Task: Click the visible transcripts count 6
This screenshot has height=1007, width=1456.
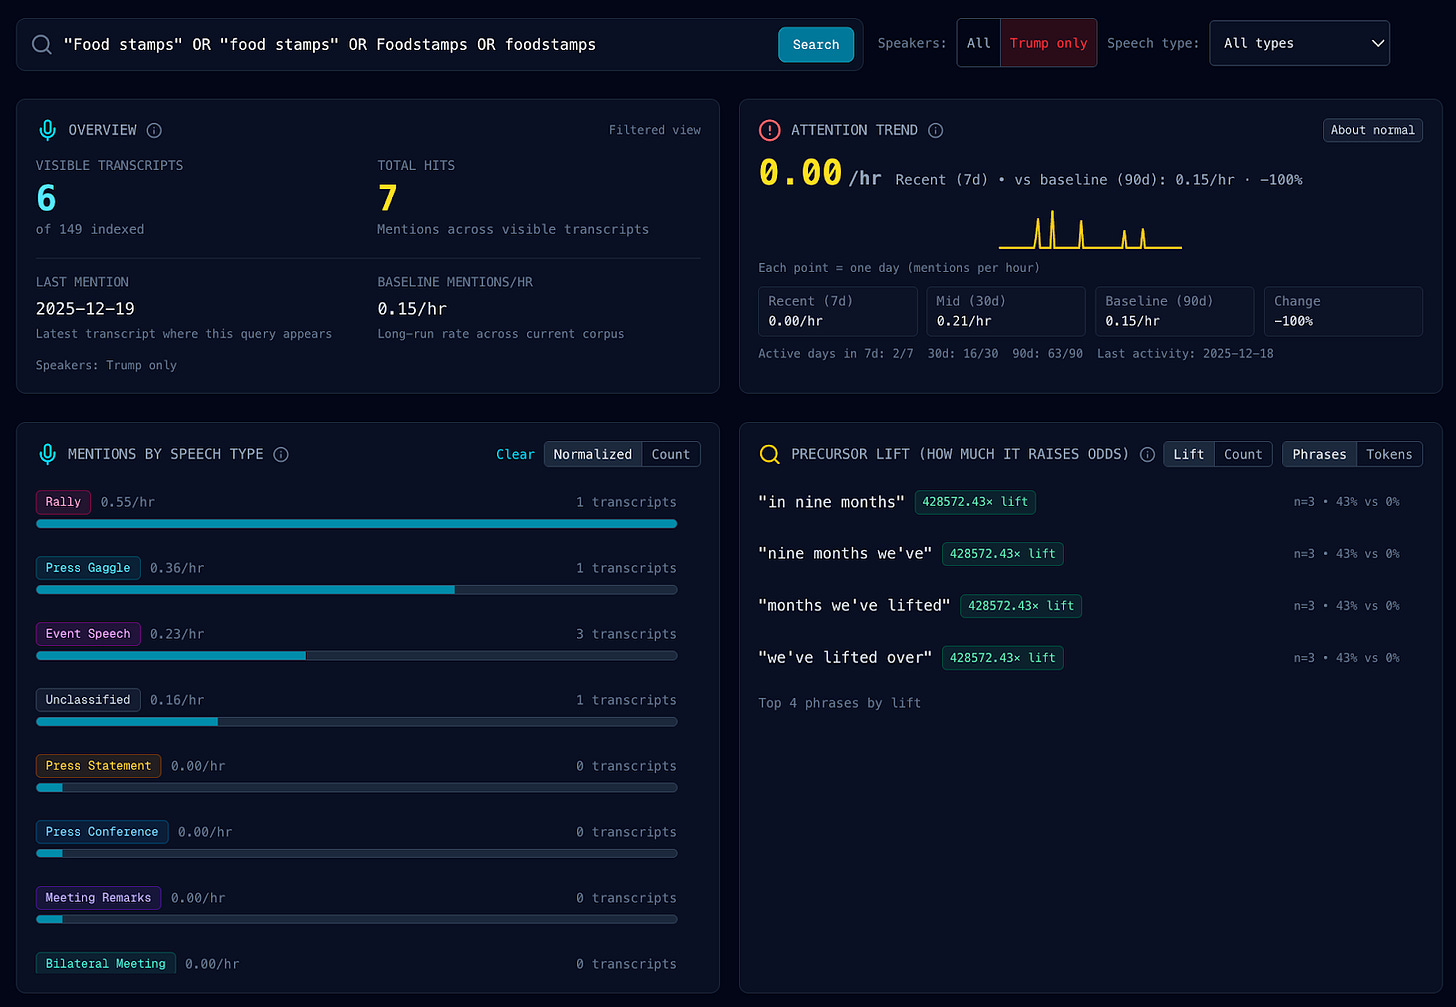Action: 46,198
